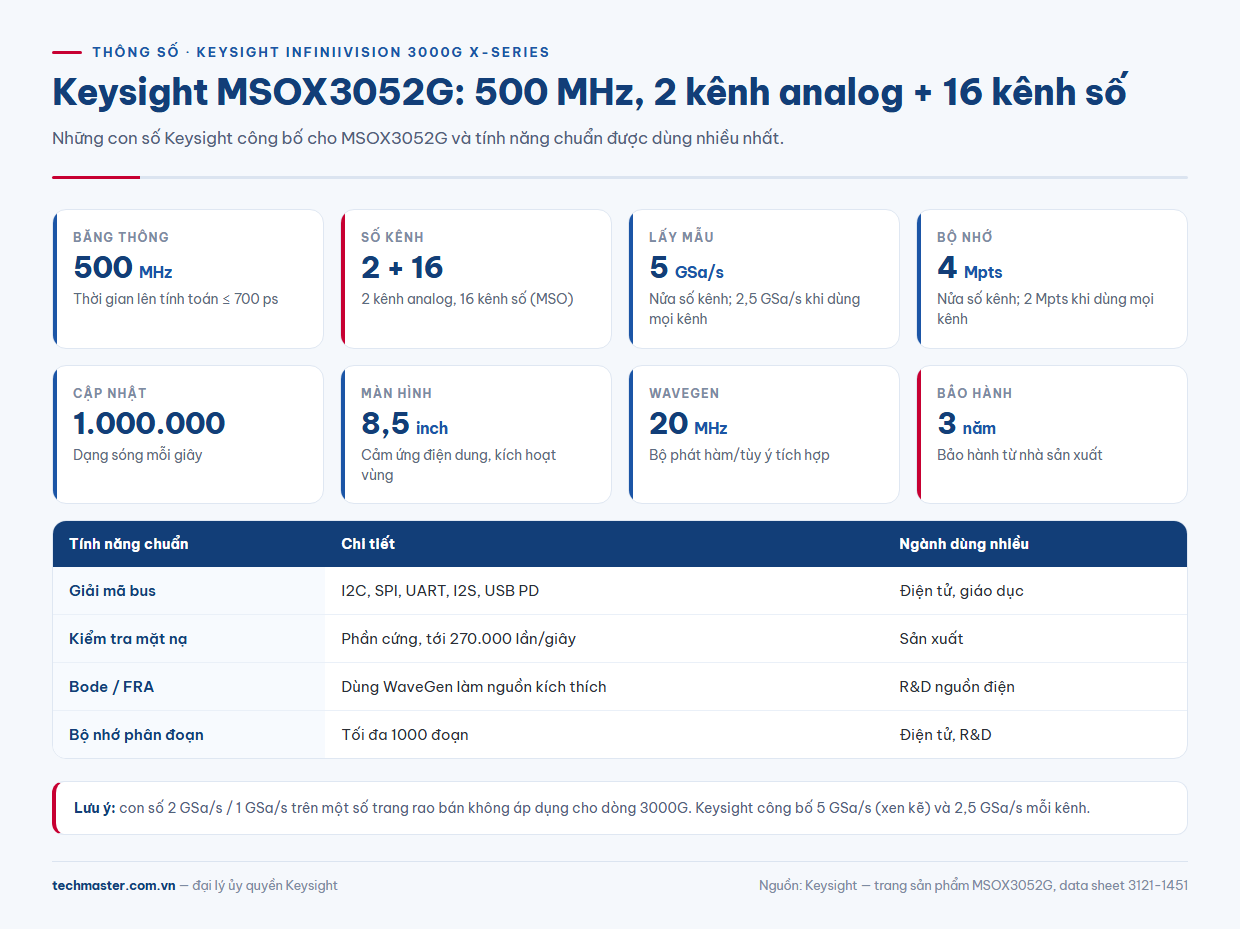Click the '20 MHz' WaveGen value
Viewport: 1240px width, 929px height.
coord(688,424)
